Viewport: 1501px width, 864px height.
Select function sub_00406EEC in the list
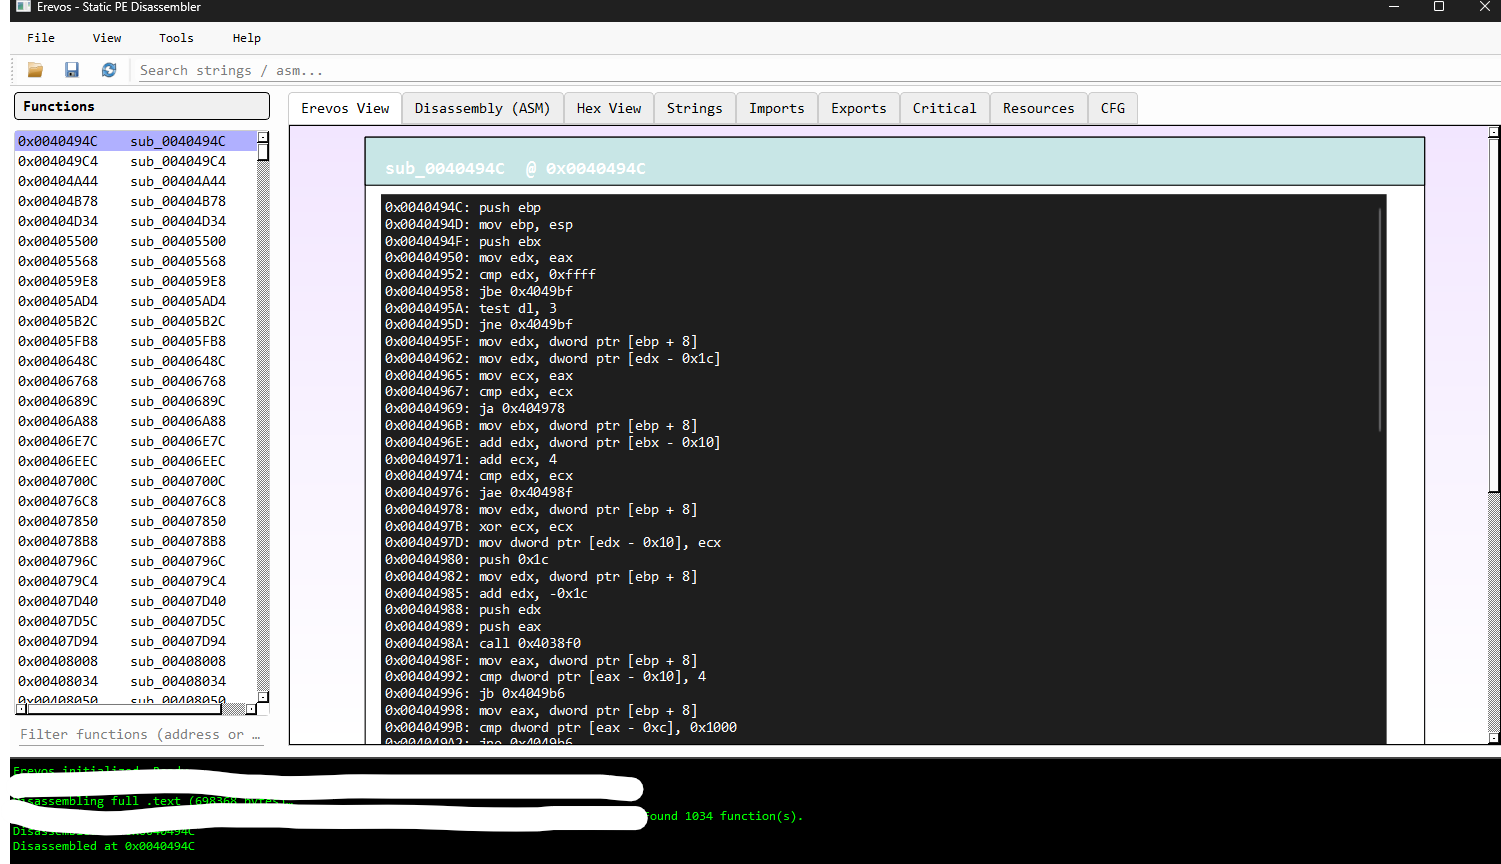136,461
